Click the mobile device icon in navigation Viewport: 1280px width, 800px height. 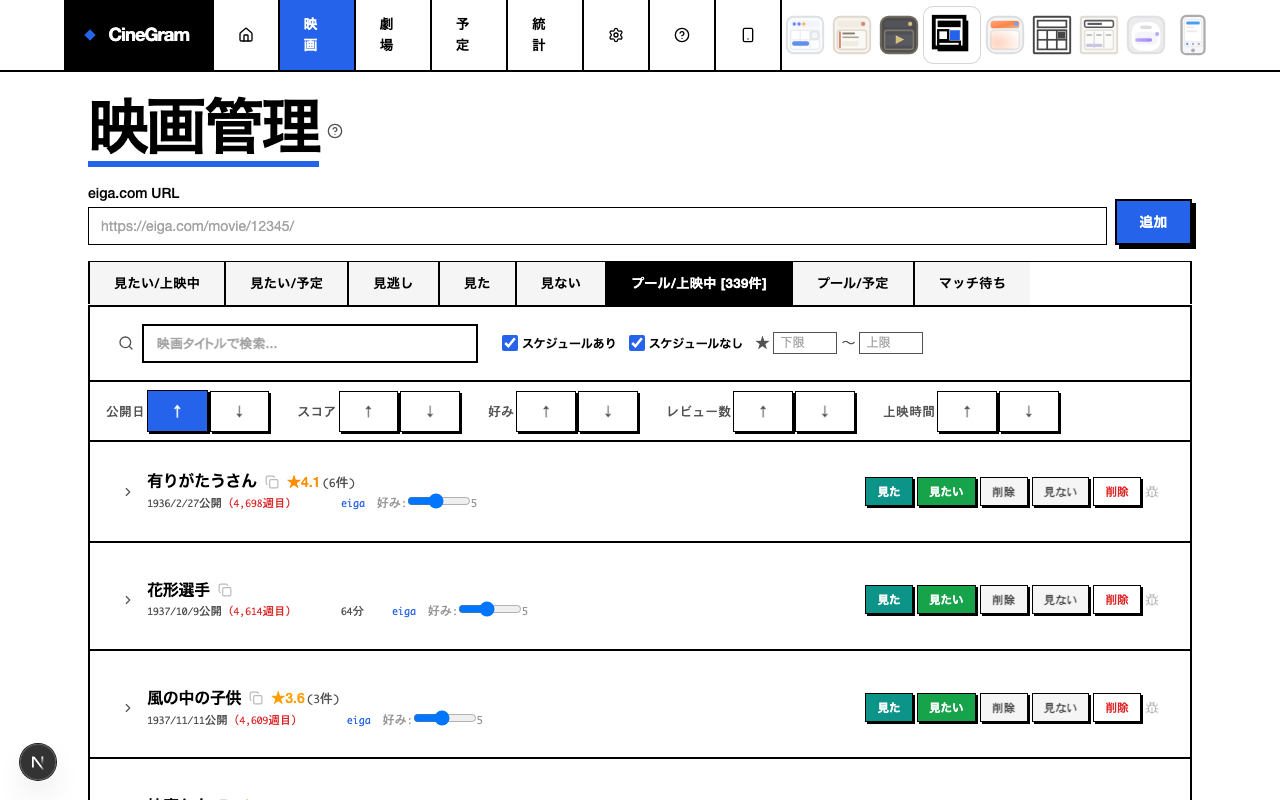pyautogui.click(x=748, y=35)
